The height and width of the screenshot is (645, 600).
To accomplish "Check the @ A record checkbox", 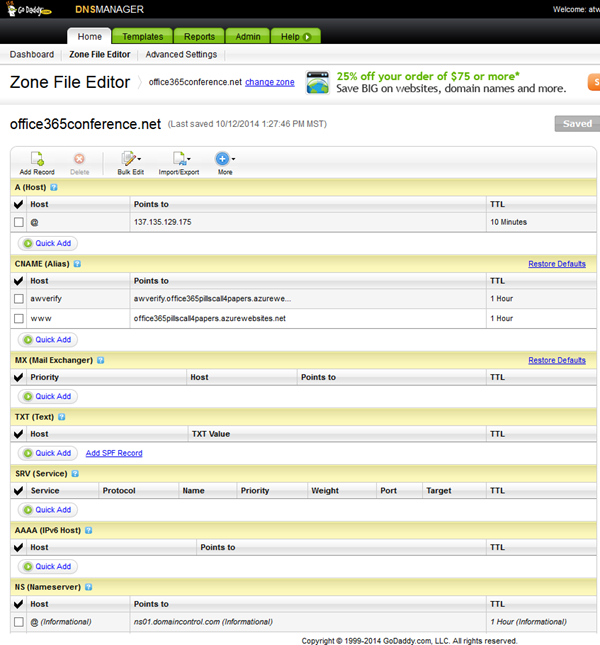I will tap(19, 222).
